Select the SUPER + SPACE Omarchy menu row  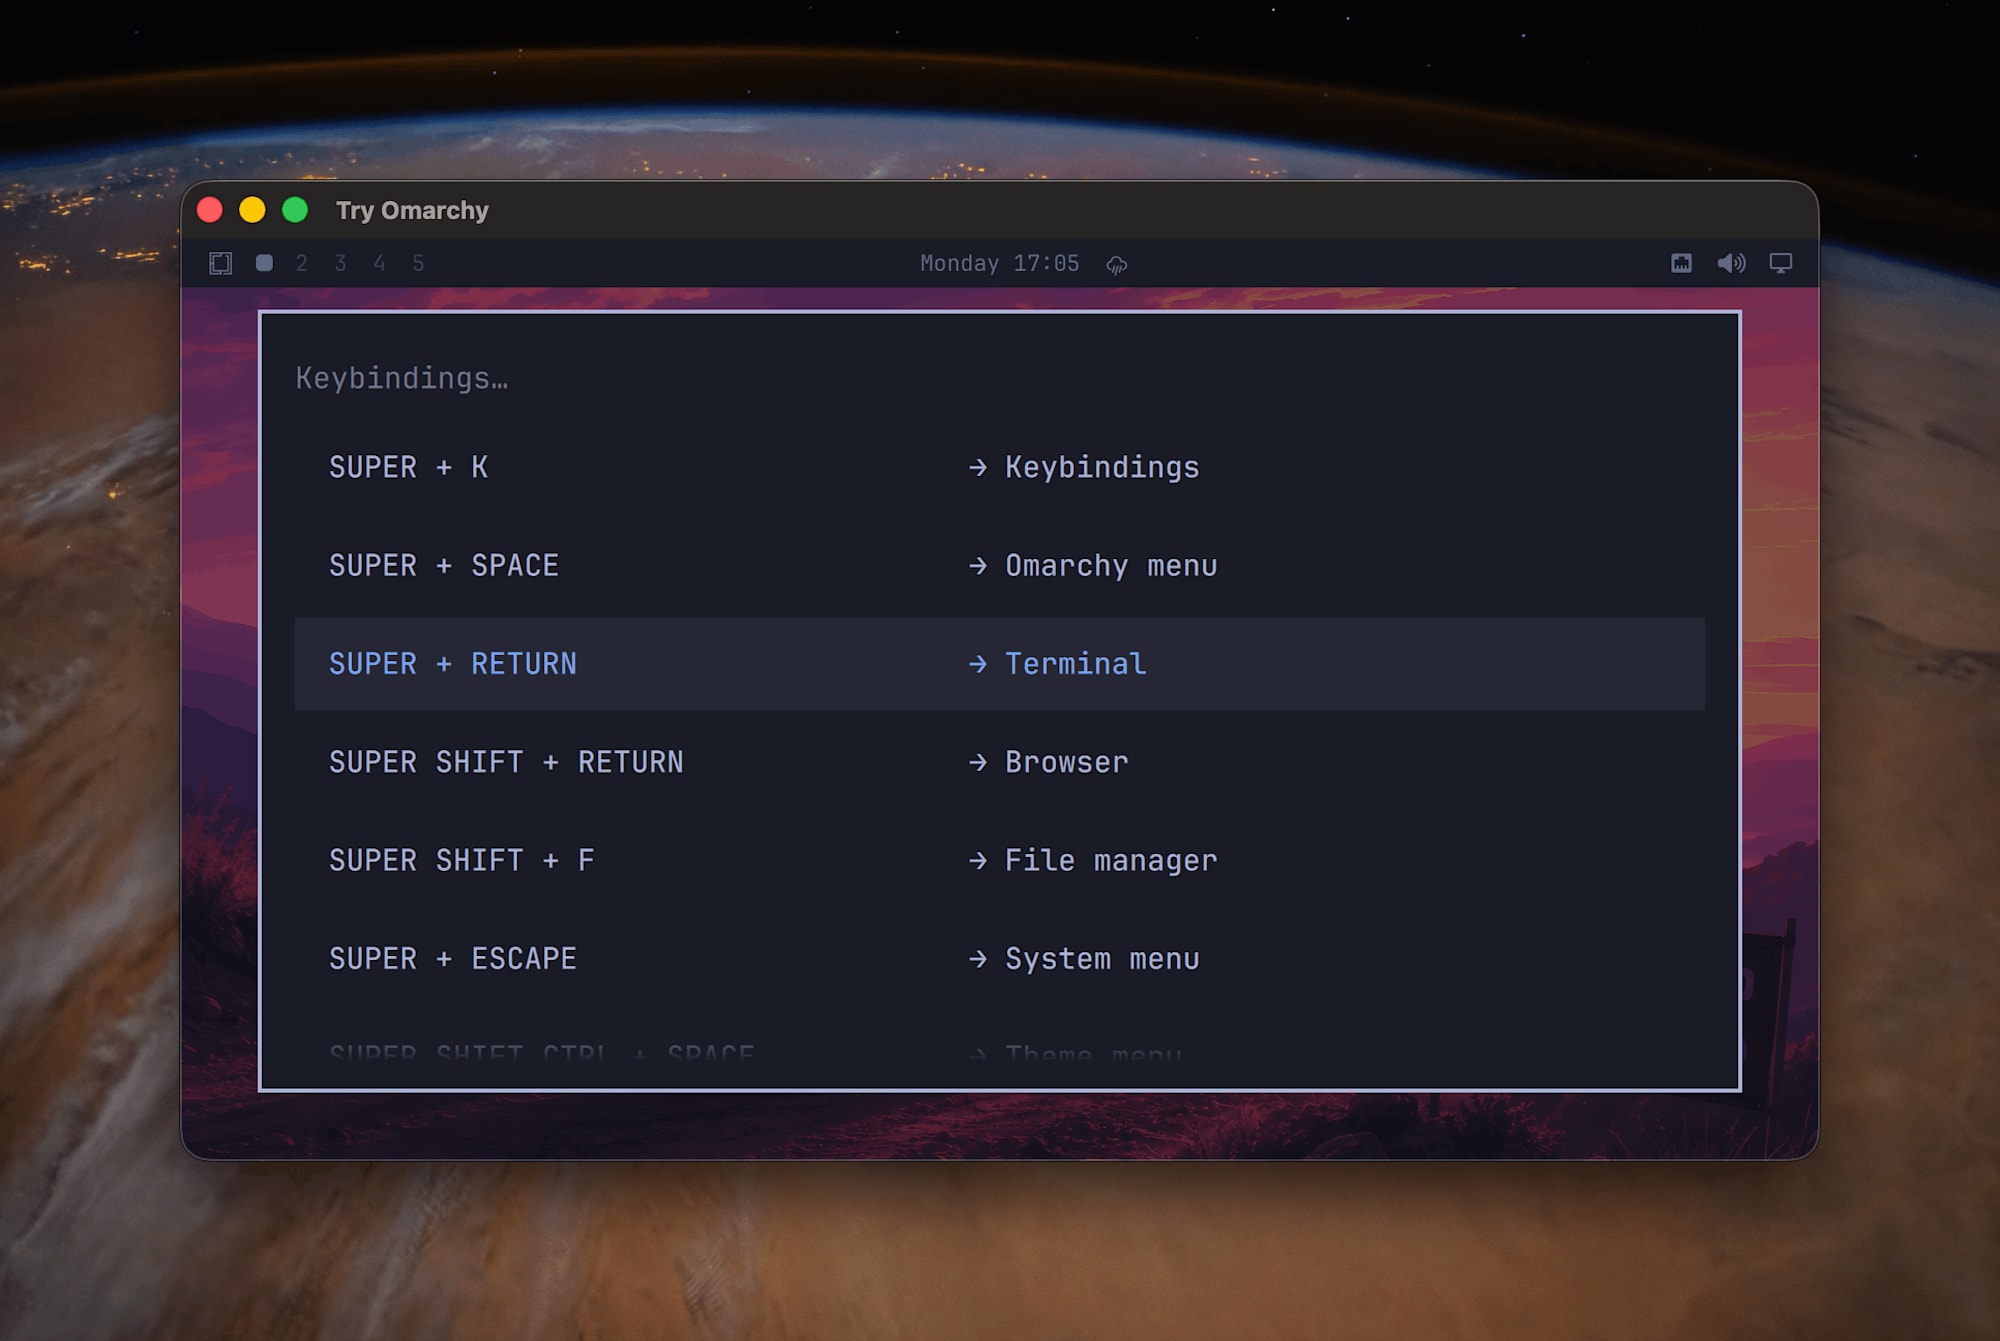pyautogui.click(x=1000, y=565)
